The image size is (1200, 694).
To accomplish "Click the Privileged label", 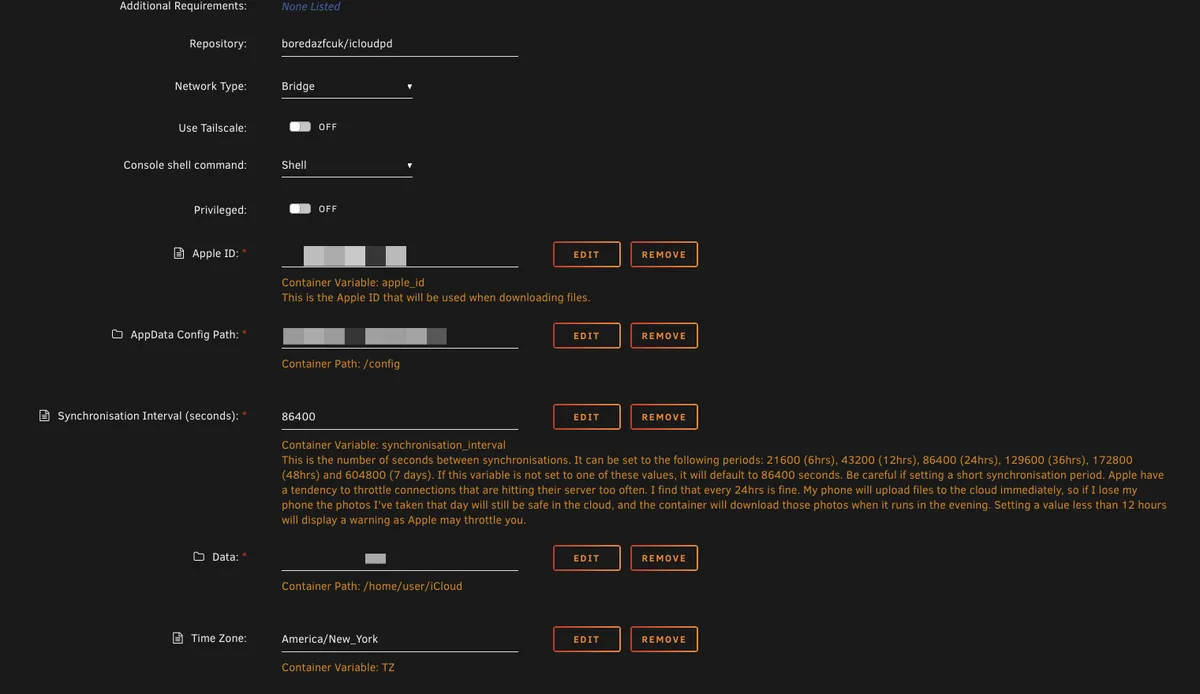I will 220,210.
